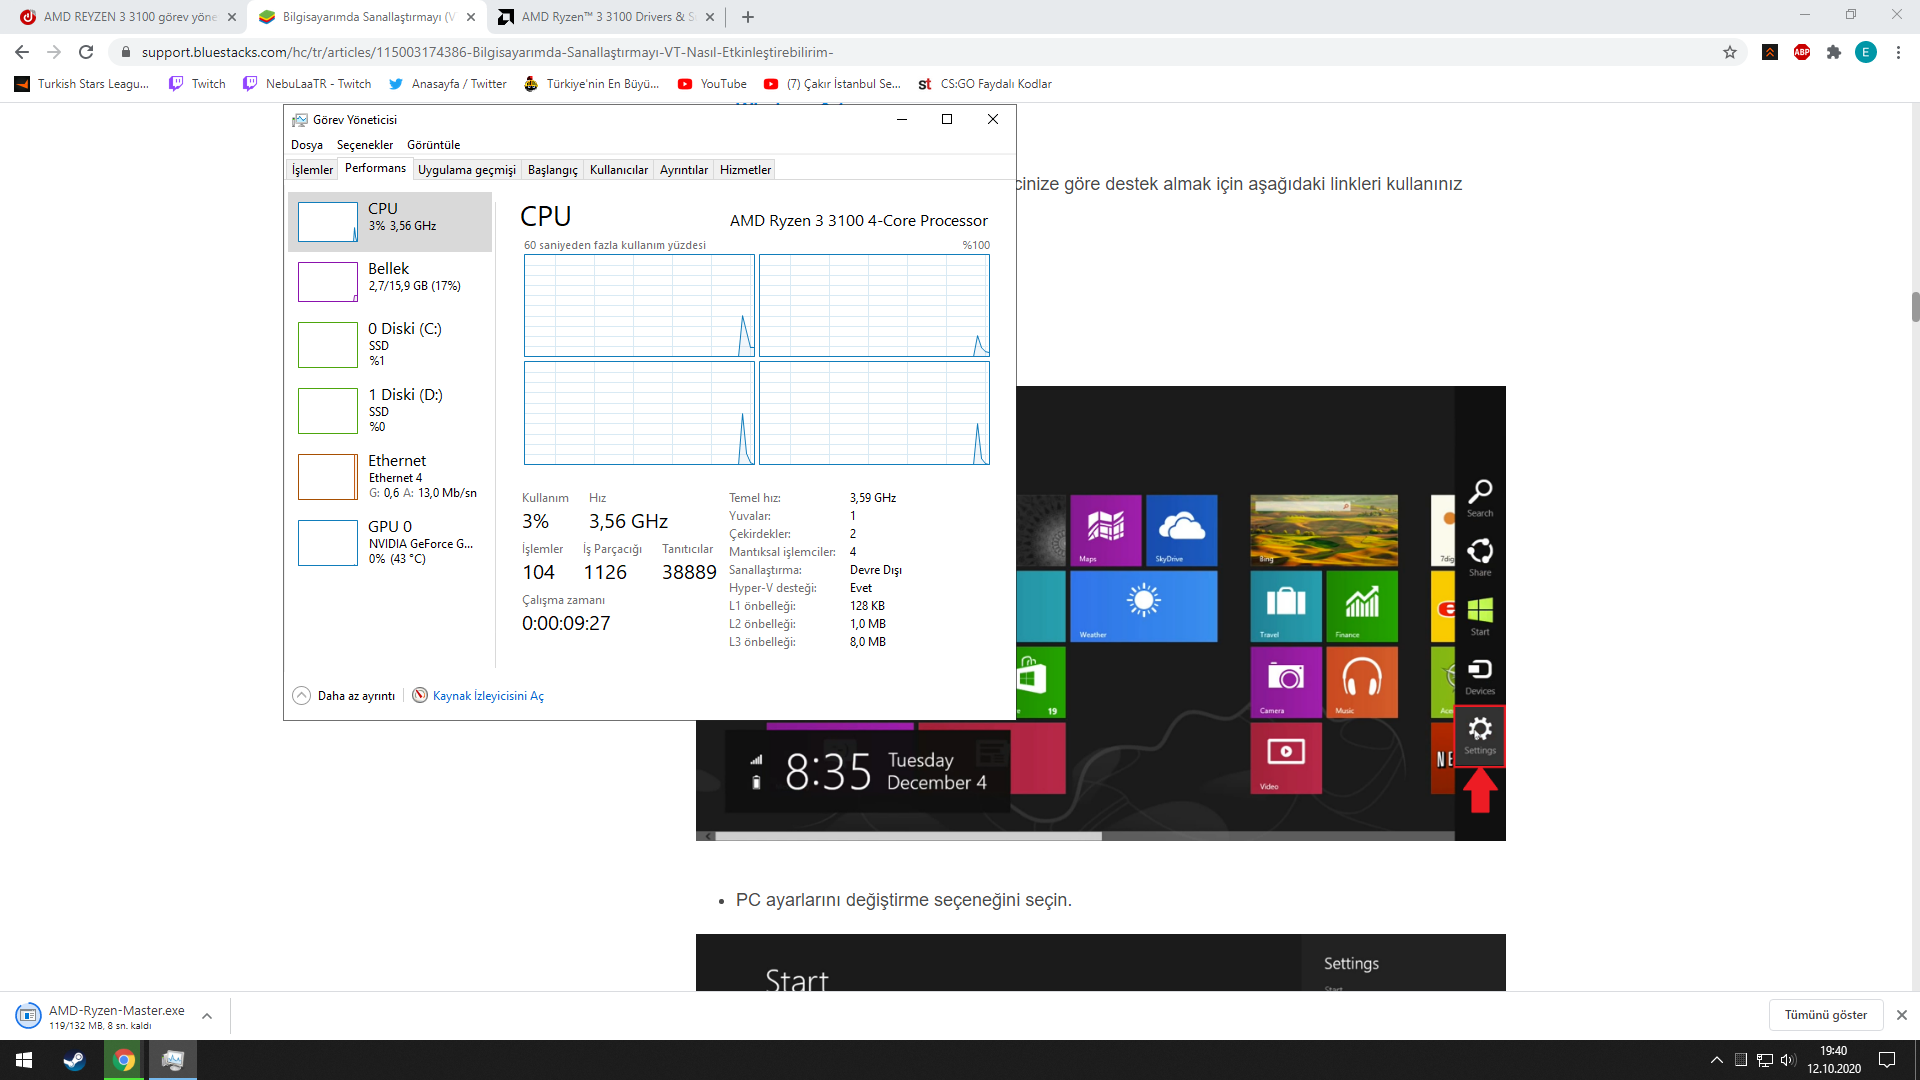
Task: Click the fourth CPU core usage graph
Action: coord(874,413)
